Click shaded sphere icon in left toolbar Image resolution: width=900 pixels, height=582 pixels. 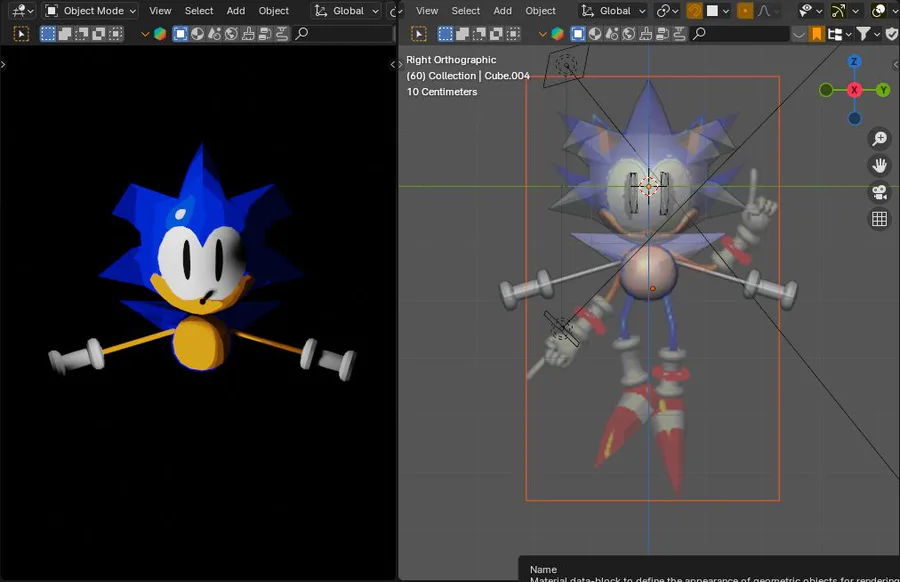click(197, 34)
